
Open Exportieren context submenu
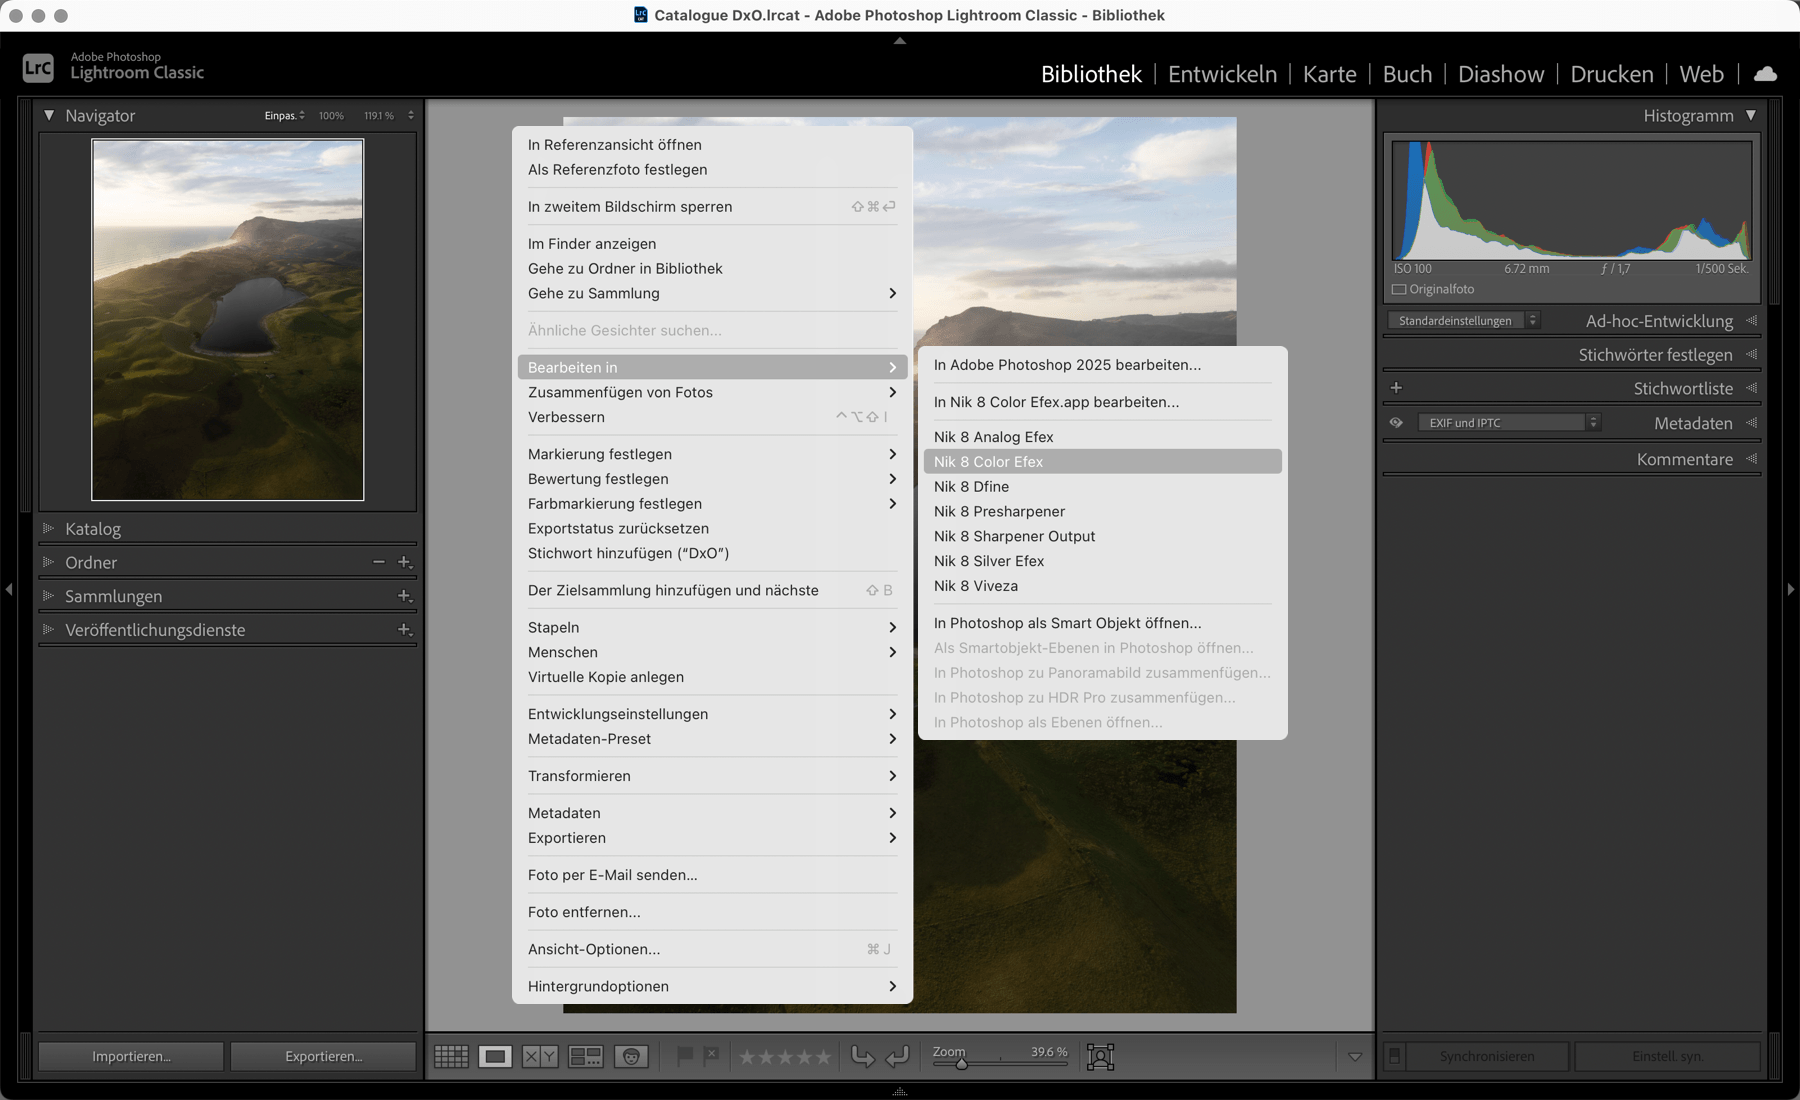712,838
